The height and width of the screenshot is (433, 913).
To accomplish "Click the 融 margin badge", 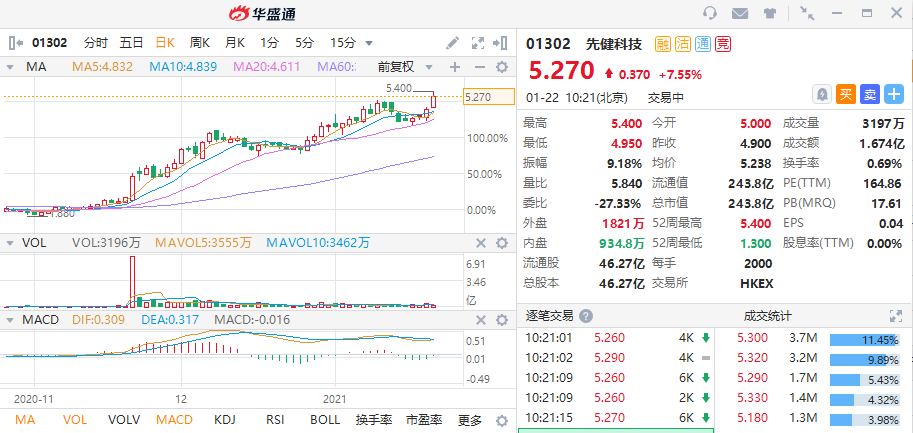I will 663,44.
